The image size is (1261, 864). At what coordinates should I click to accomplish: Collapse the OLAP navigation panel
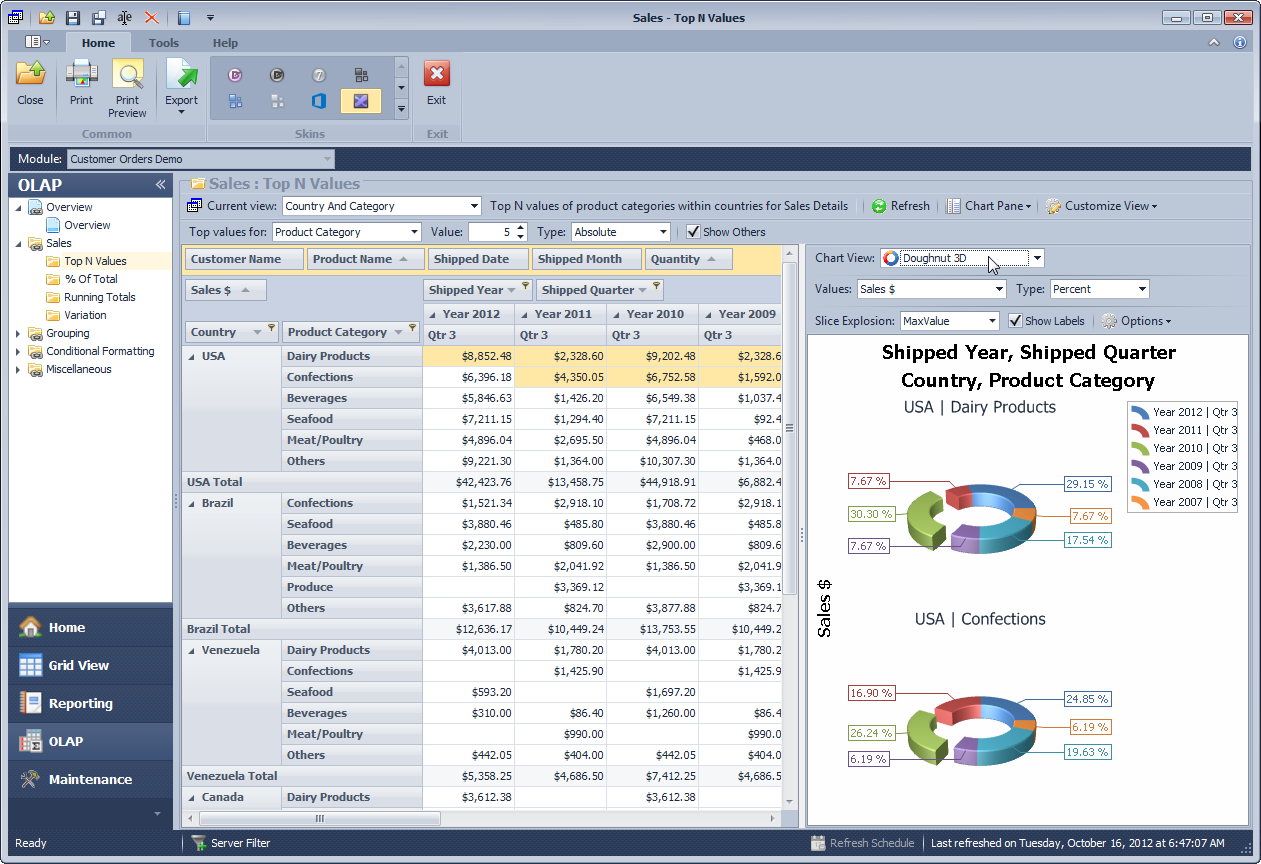[160, 185]
